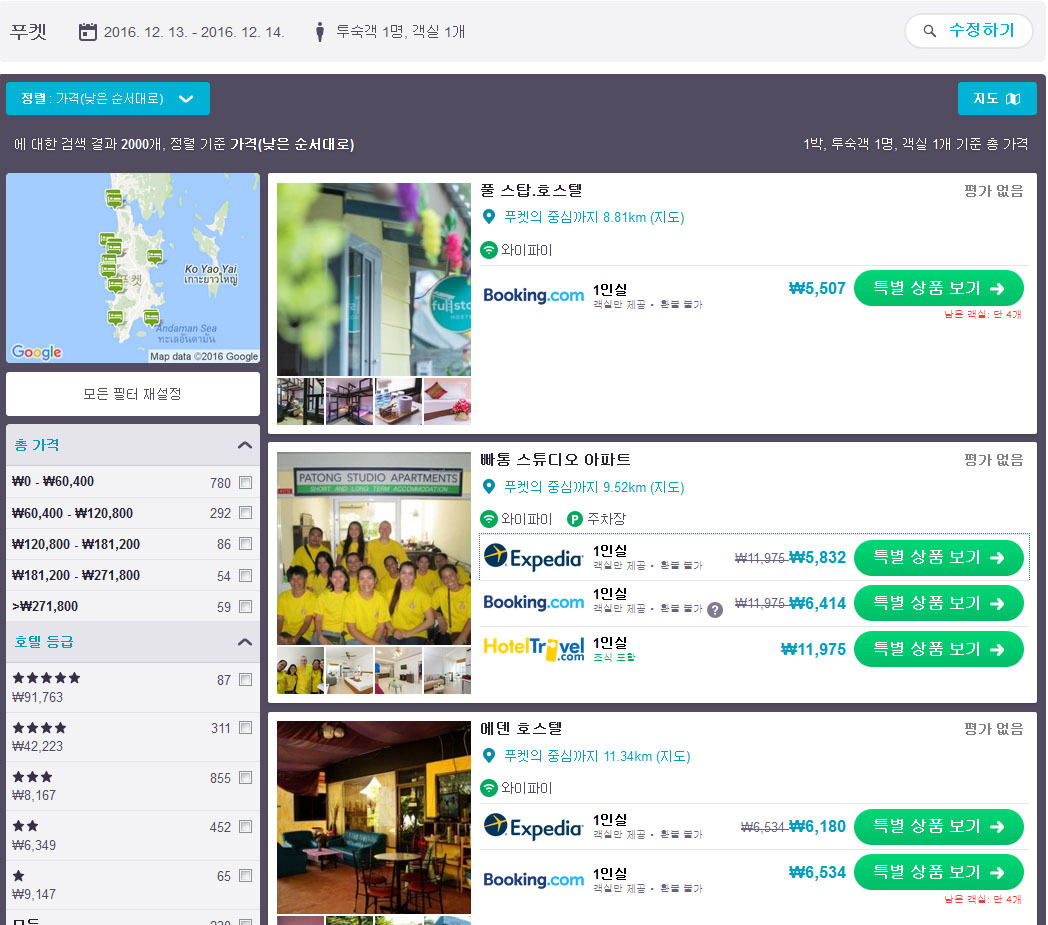The image size is (1048, 925).
Task: Open Patong Studio Apartments group photo
Action: [374, 548]
